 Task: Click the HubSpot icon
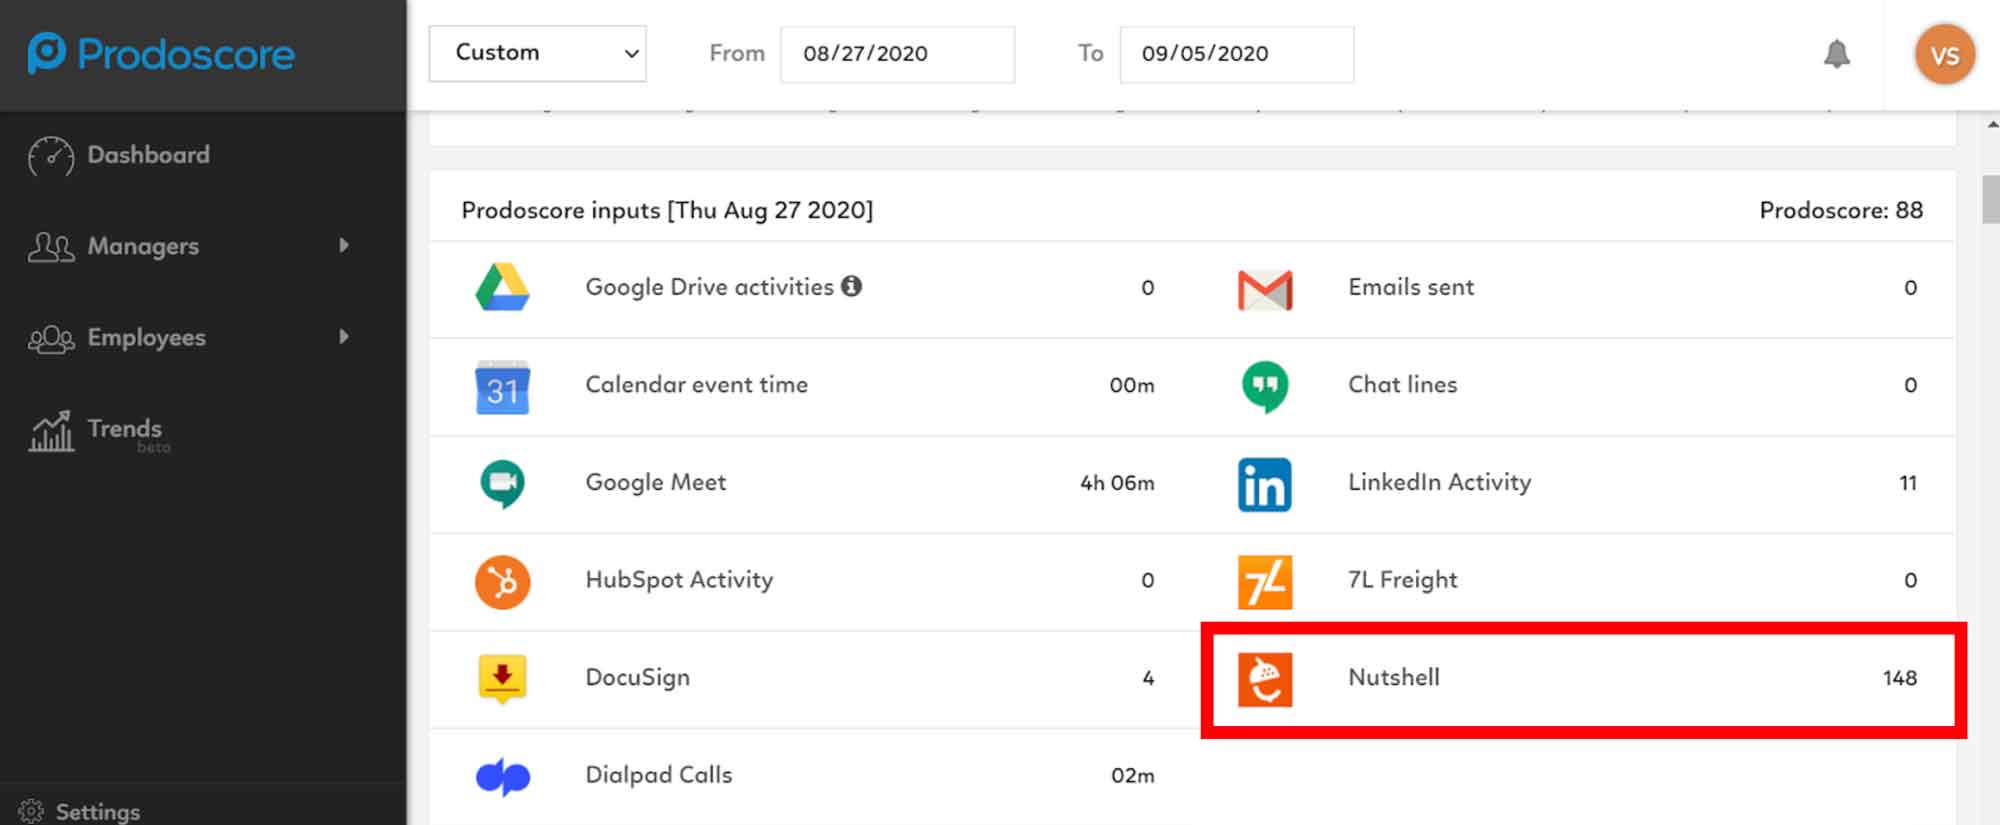coord(502,581)
